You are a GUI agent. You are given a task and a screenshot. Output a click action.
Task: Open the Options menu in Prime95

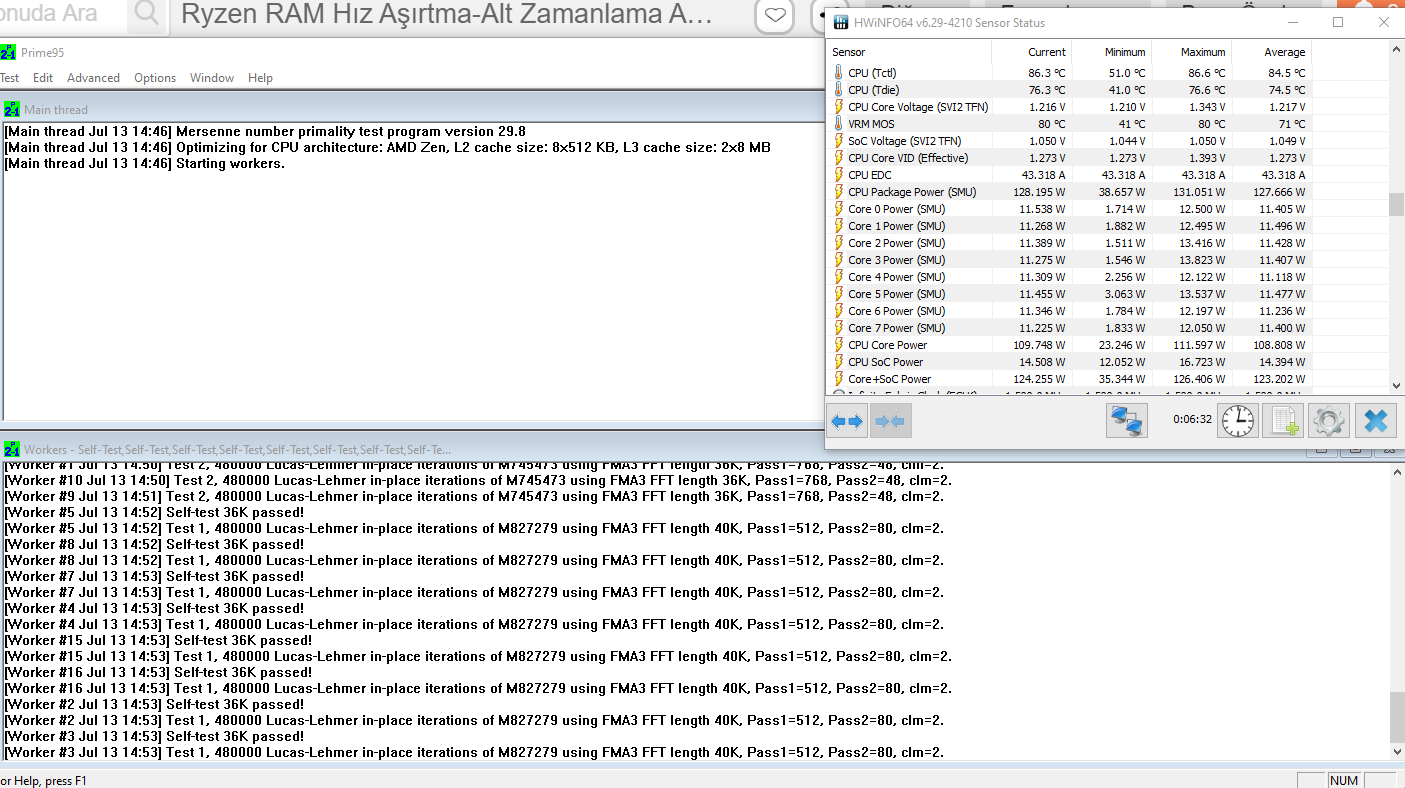click(155, 78)
